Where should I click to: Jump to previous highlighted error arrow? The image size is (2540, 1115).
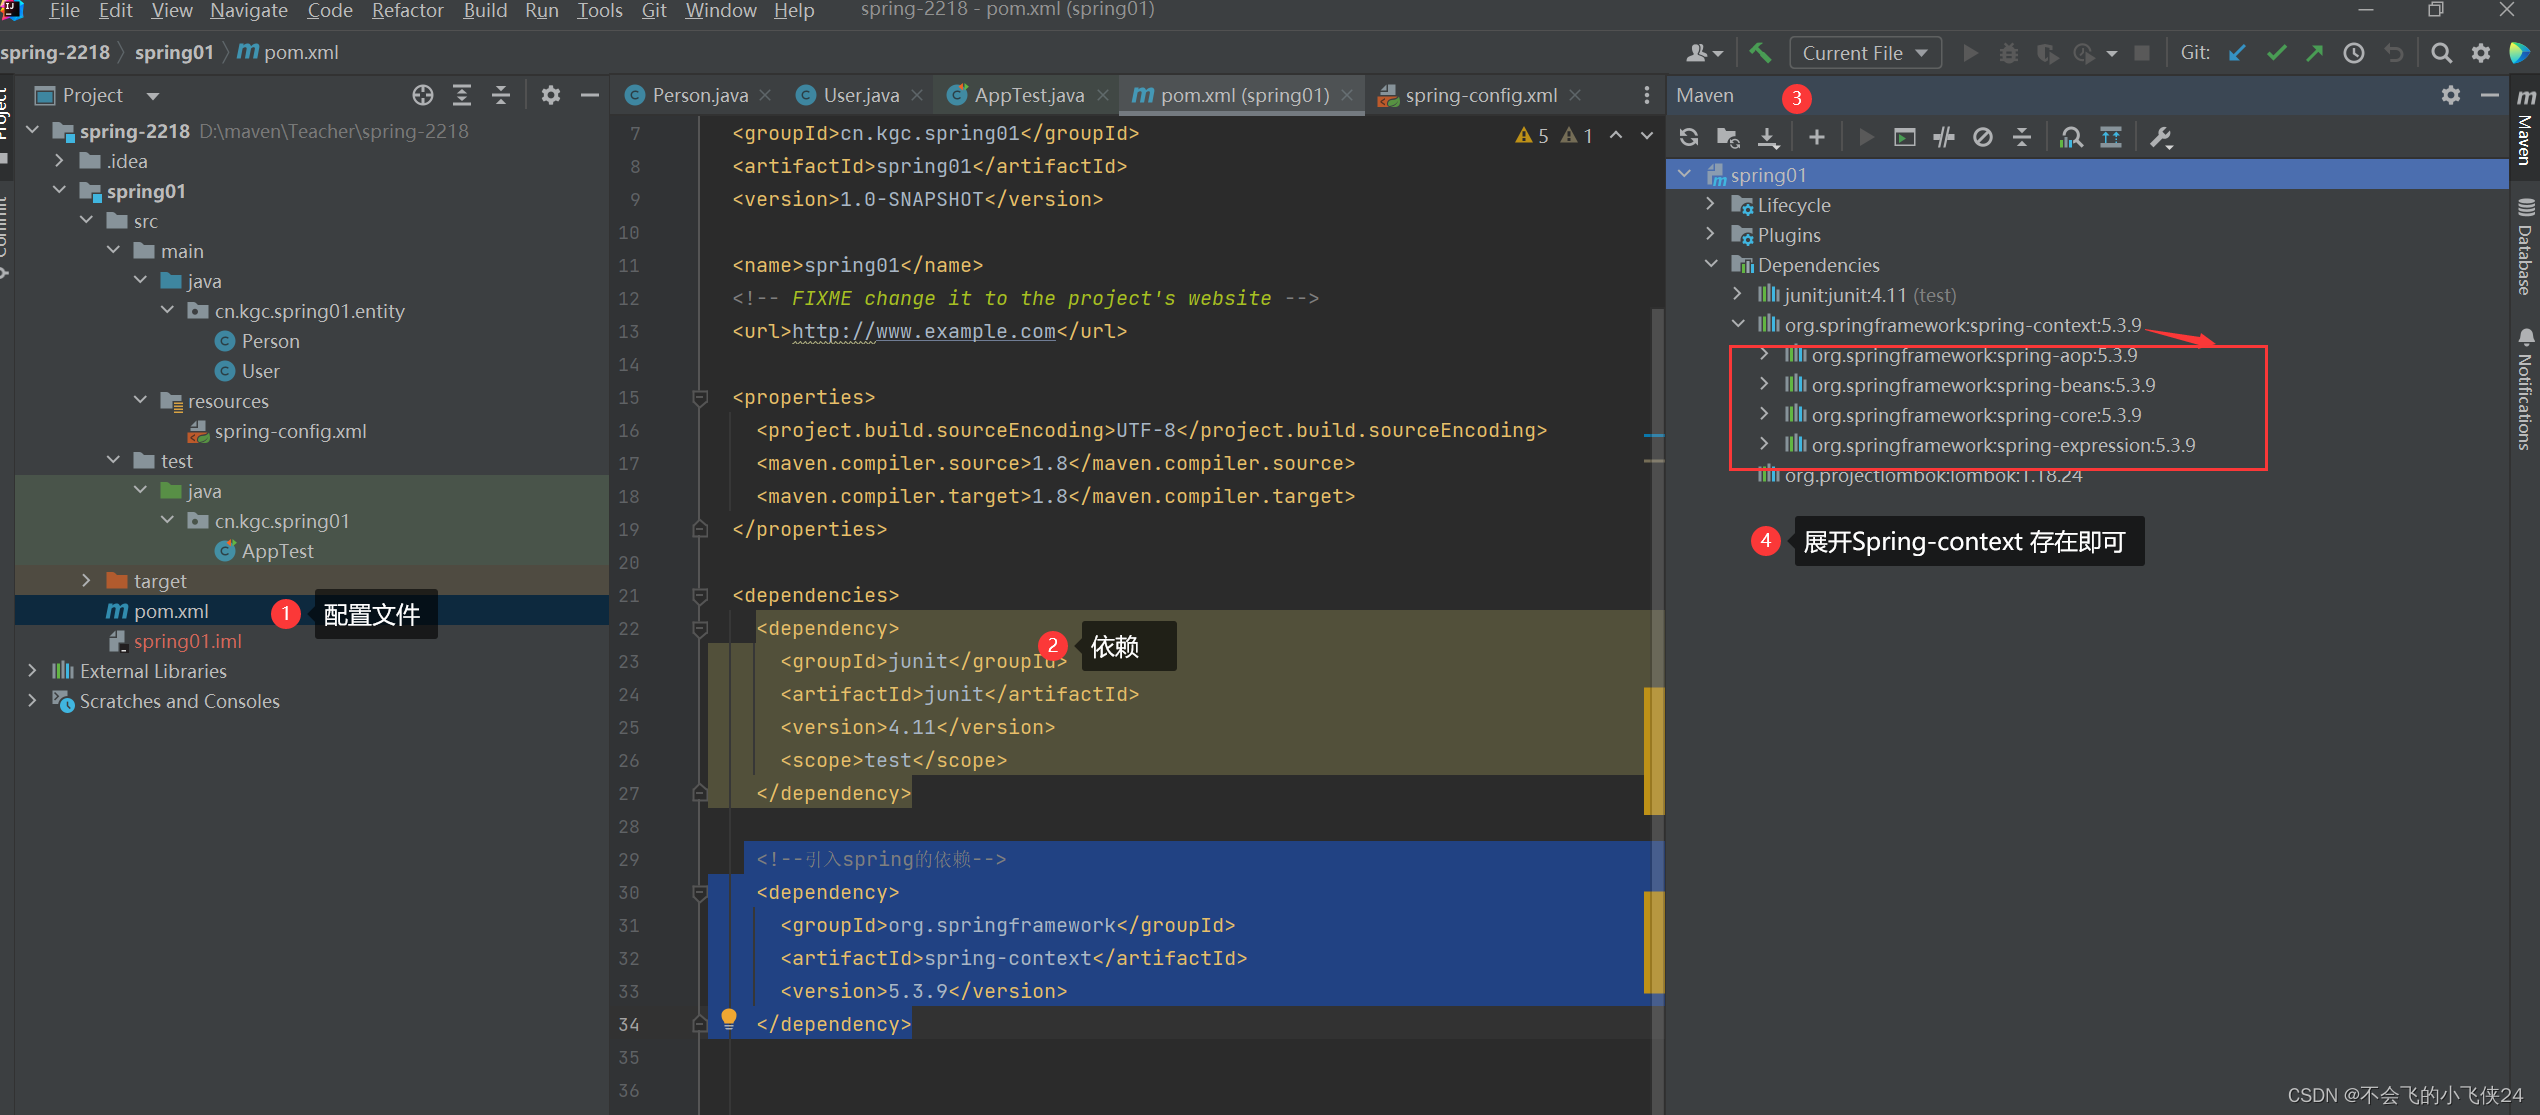[x=1616, y=135]
